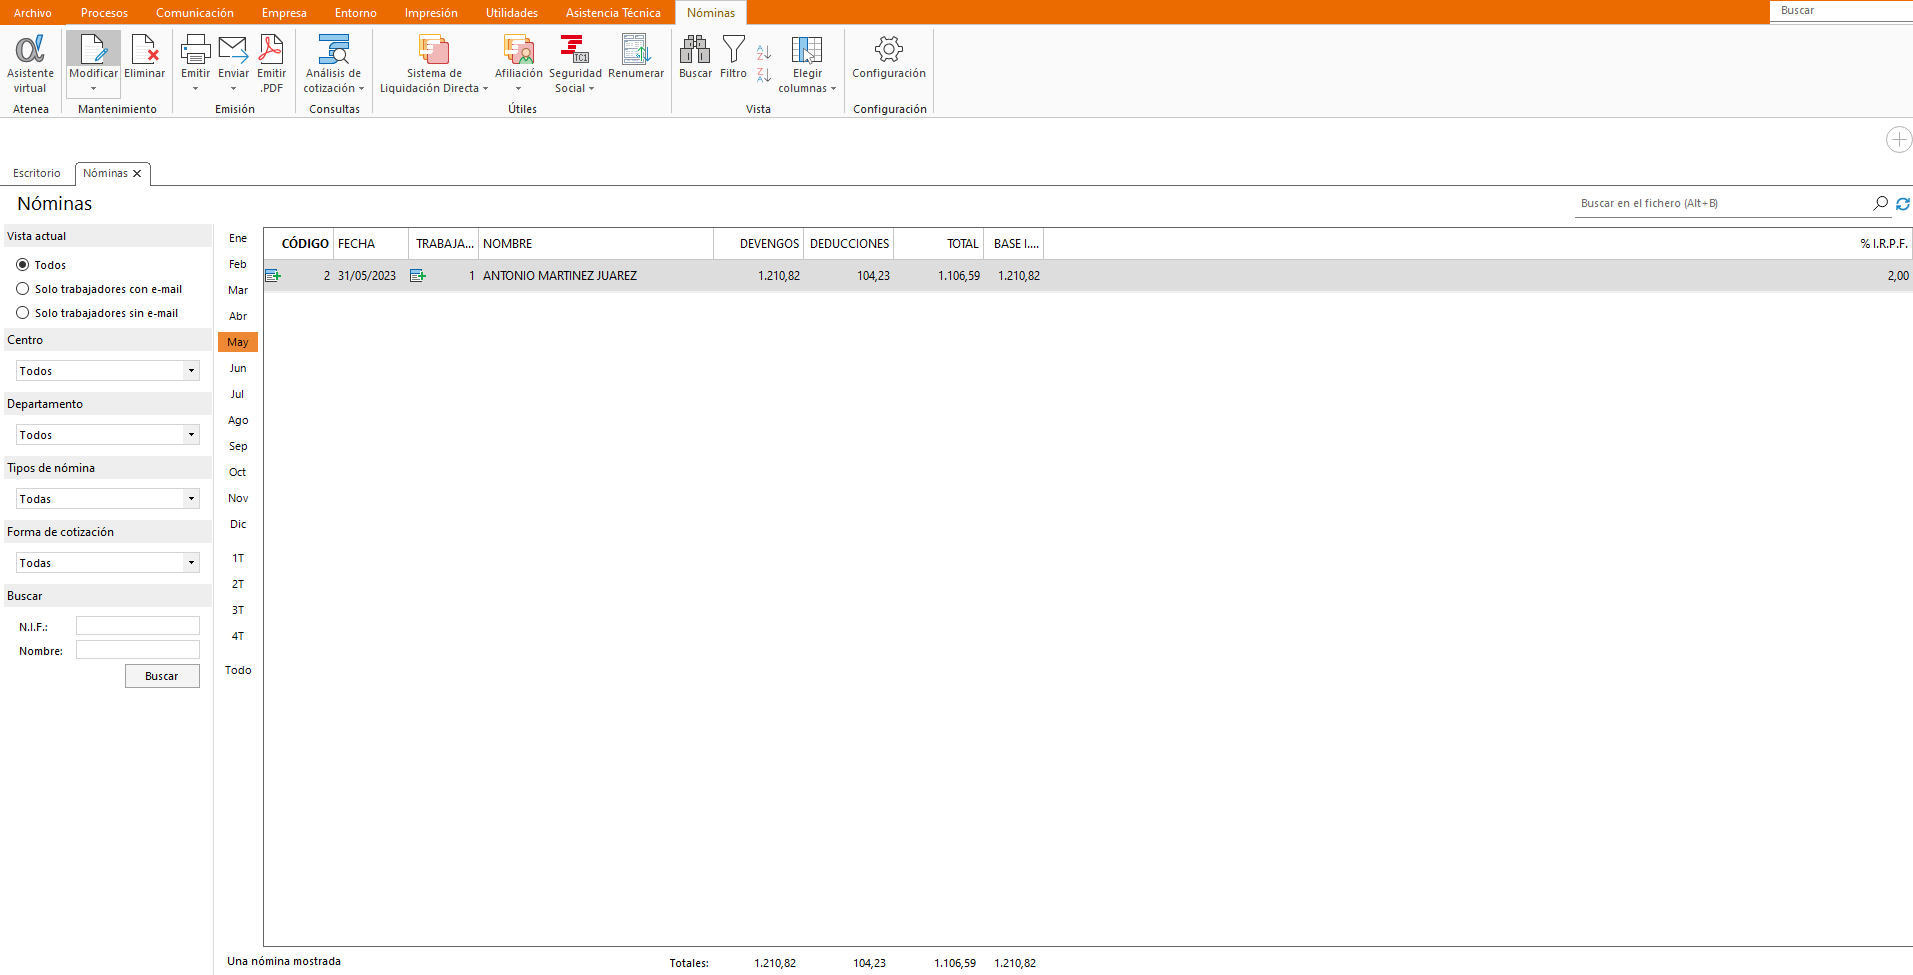Open the Impresión ribbon tab
The width and height of the screenshot is (1913, 975).
431,13
